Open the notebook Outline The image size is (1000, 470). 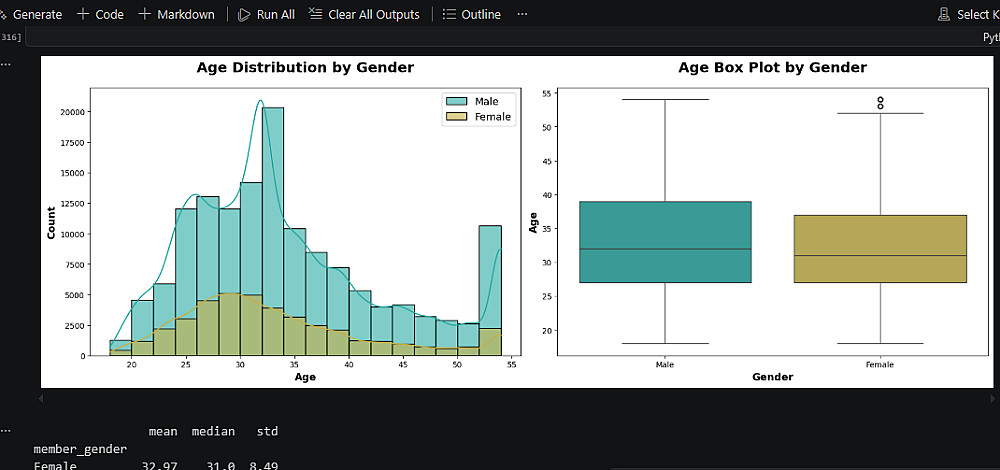tap(471, 14)
